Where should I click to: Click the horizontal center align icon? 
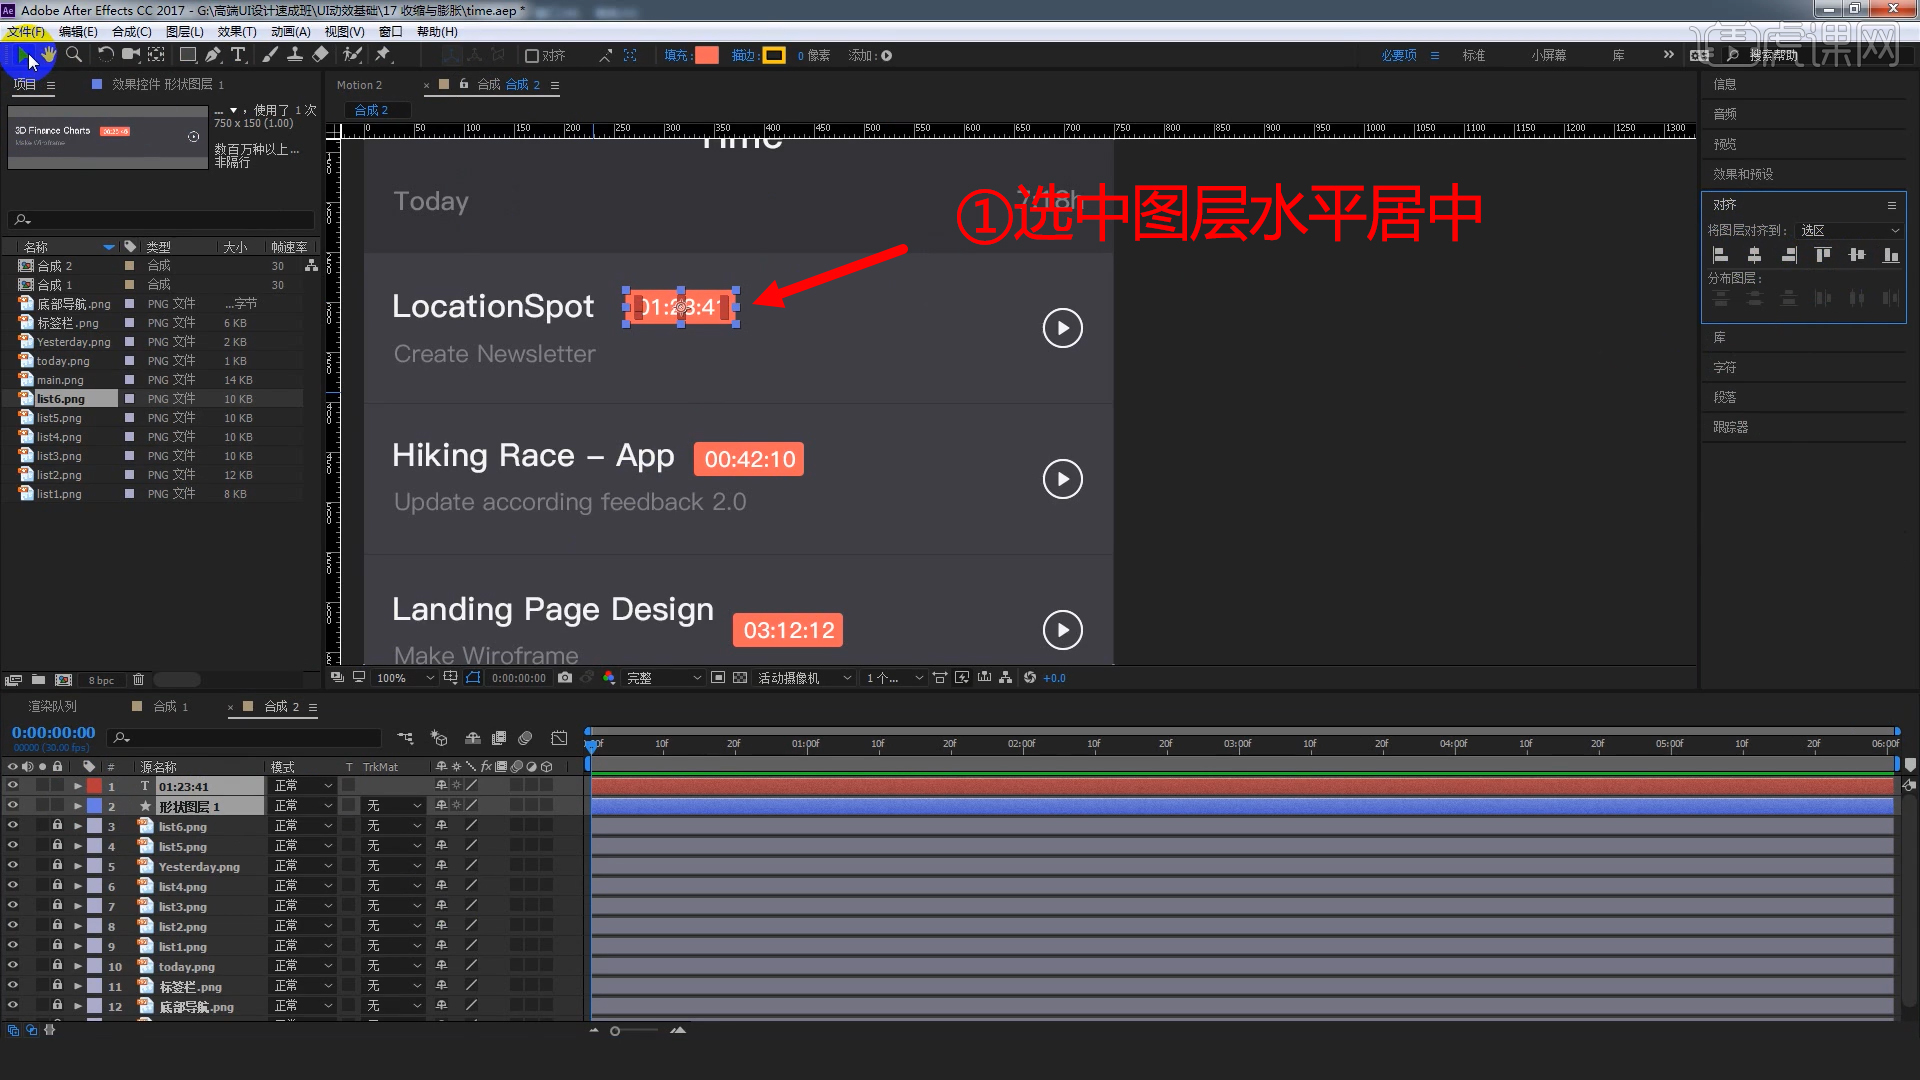point(1754,255)
